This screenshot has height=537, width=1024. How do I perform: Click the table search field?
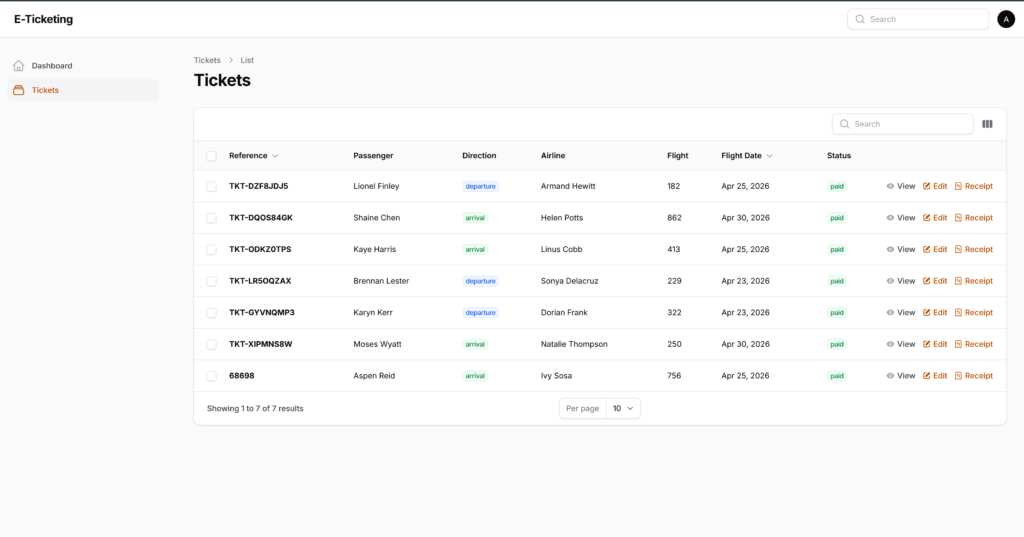903,124
